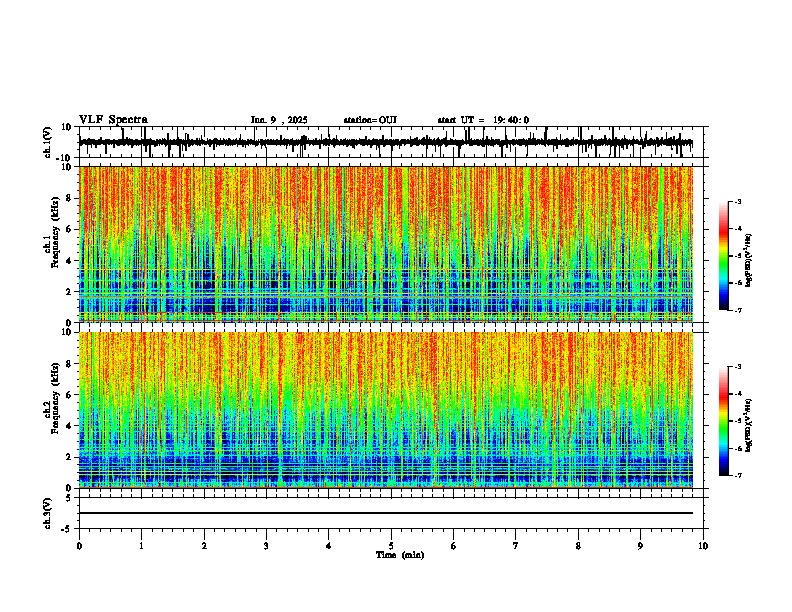The height and width of the screenshot is (612, 792).
Task: Click the flat ch.3 voltage line
Action: [x=386, y=513]
